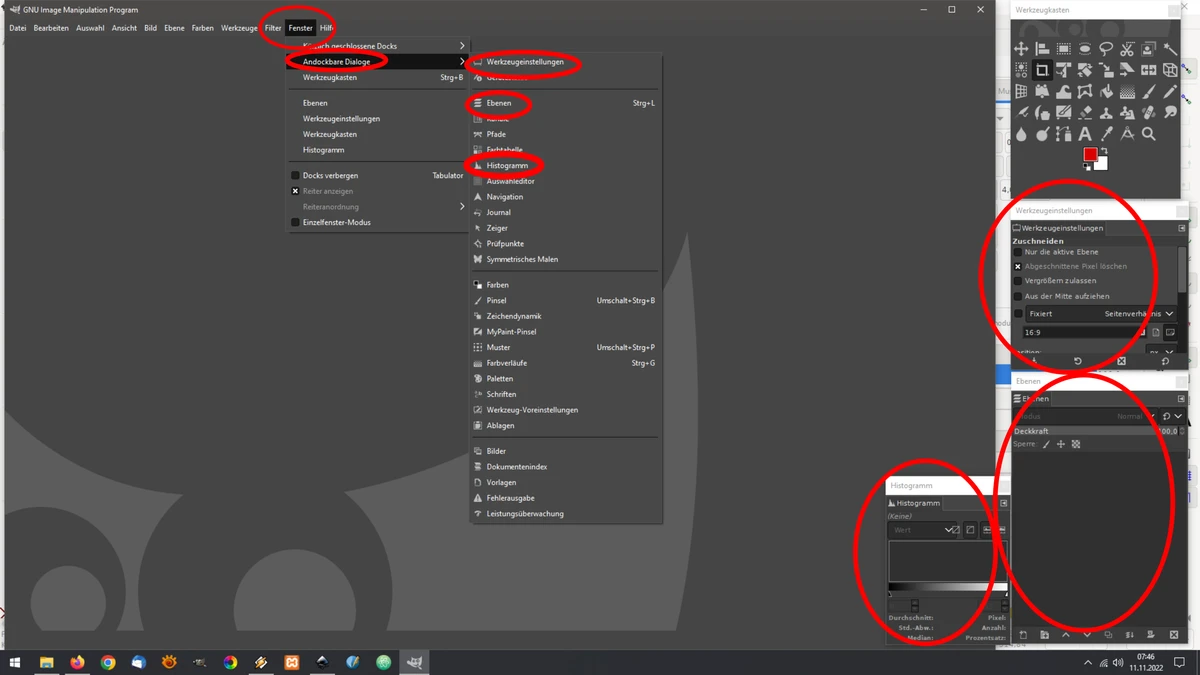This screenshot has height=675, width=1200.
Task: Open the Ebenen Modus Normal dropdown
Action: pyautogui.click(x=1085, y=416)
